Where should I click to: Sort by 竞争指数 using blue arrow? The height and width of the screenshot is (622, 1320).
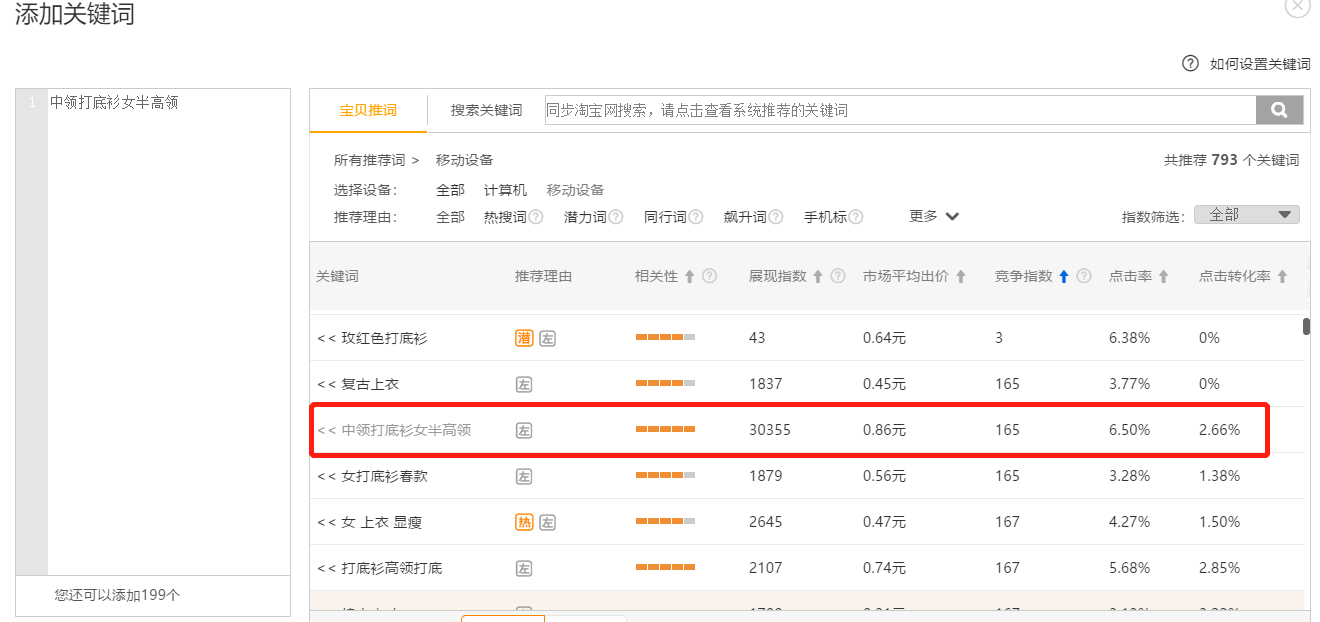click(x=1064, y=277)
